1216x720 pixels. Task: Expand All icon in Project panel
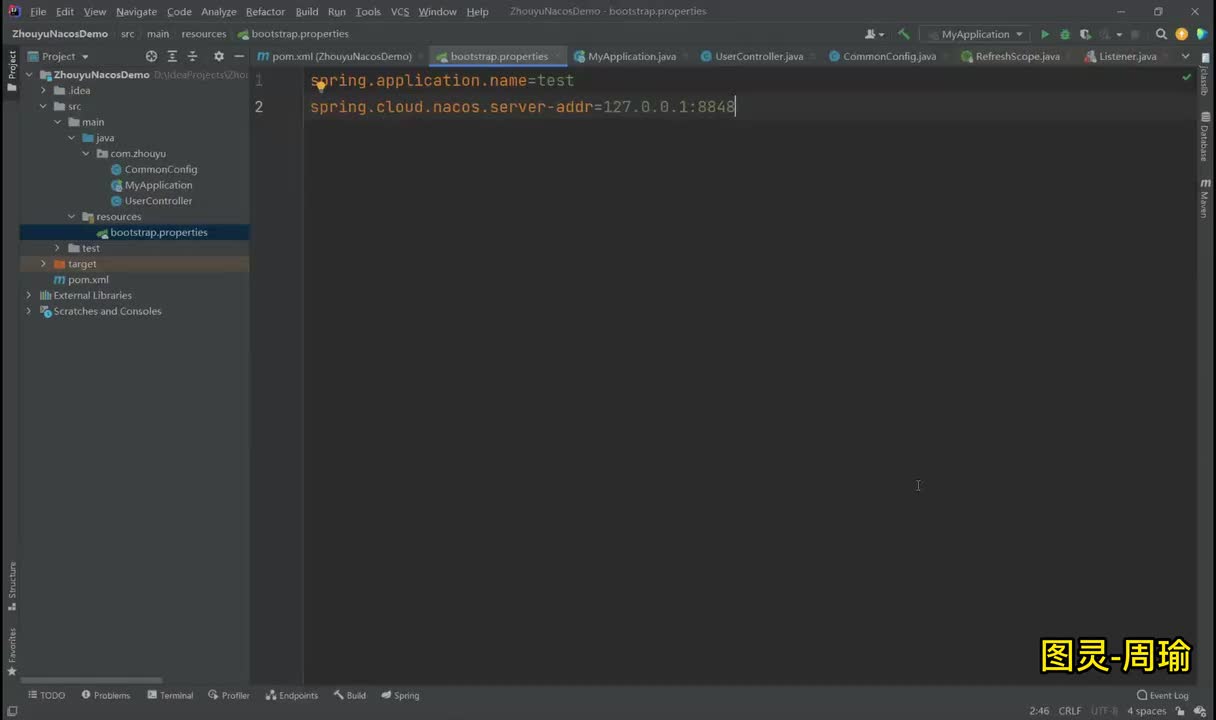(172, 56)
